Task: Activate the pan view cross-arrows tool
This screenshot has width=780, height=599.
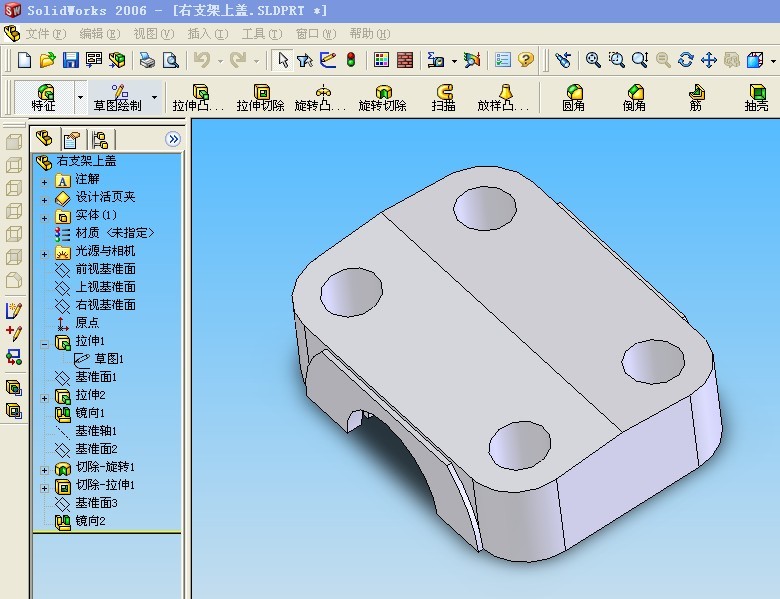Action: point(709,60)
